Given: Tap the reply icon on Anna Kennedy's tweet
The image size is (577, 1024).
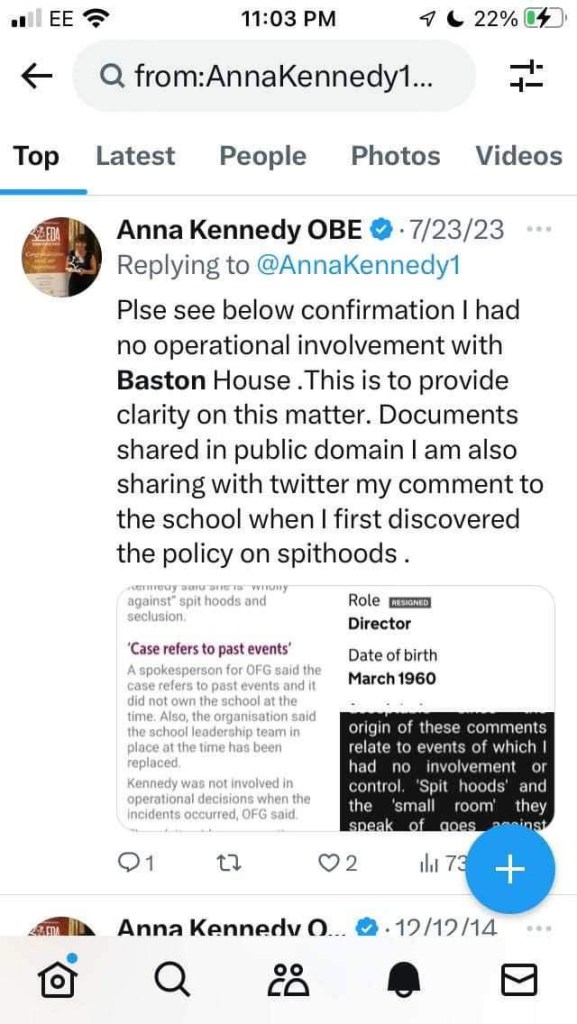Looking at the screenshot, I should pyautogui.click(x=130, y=865).
